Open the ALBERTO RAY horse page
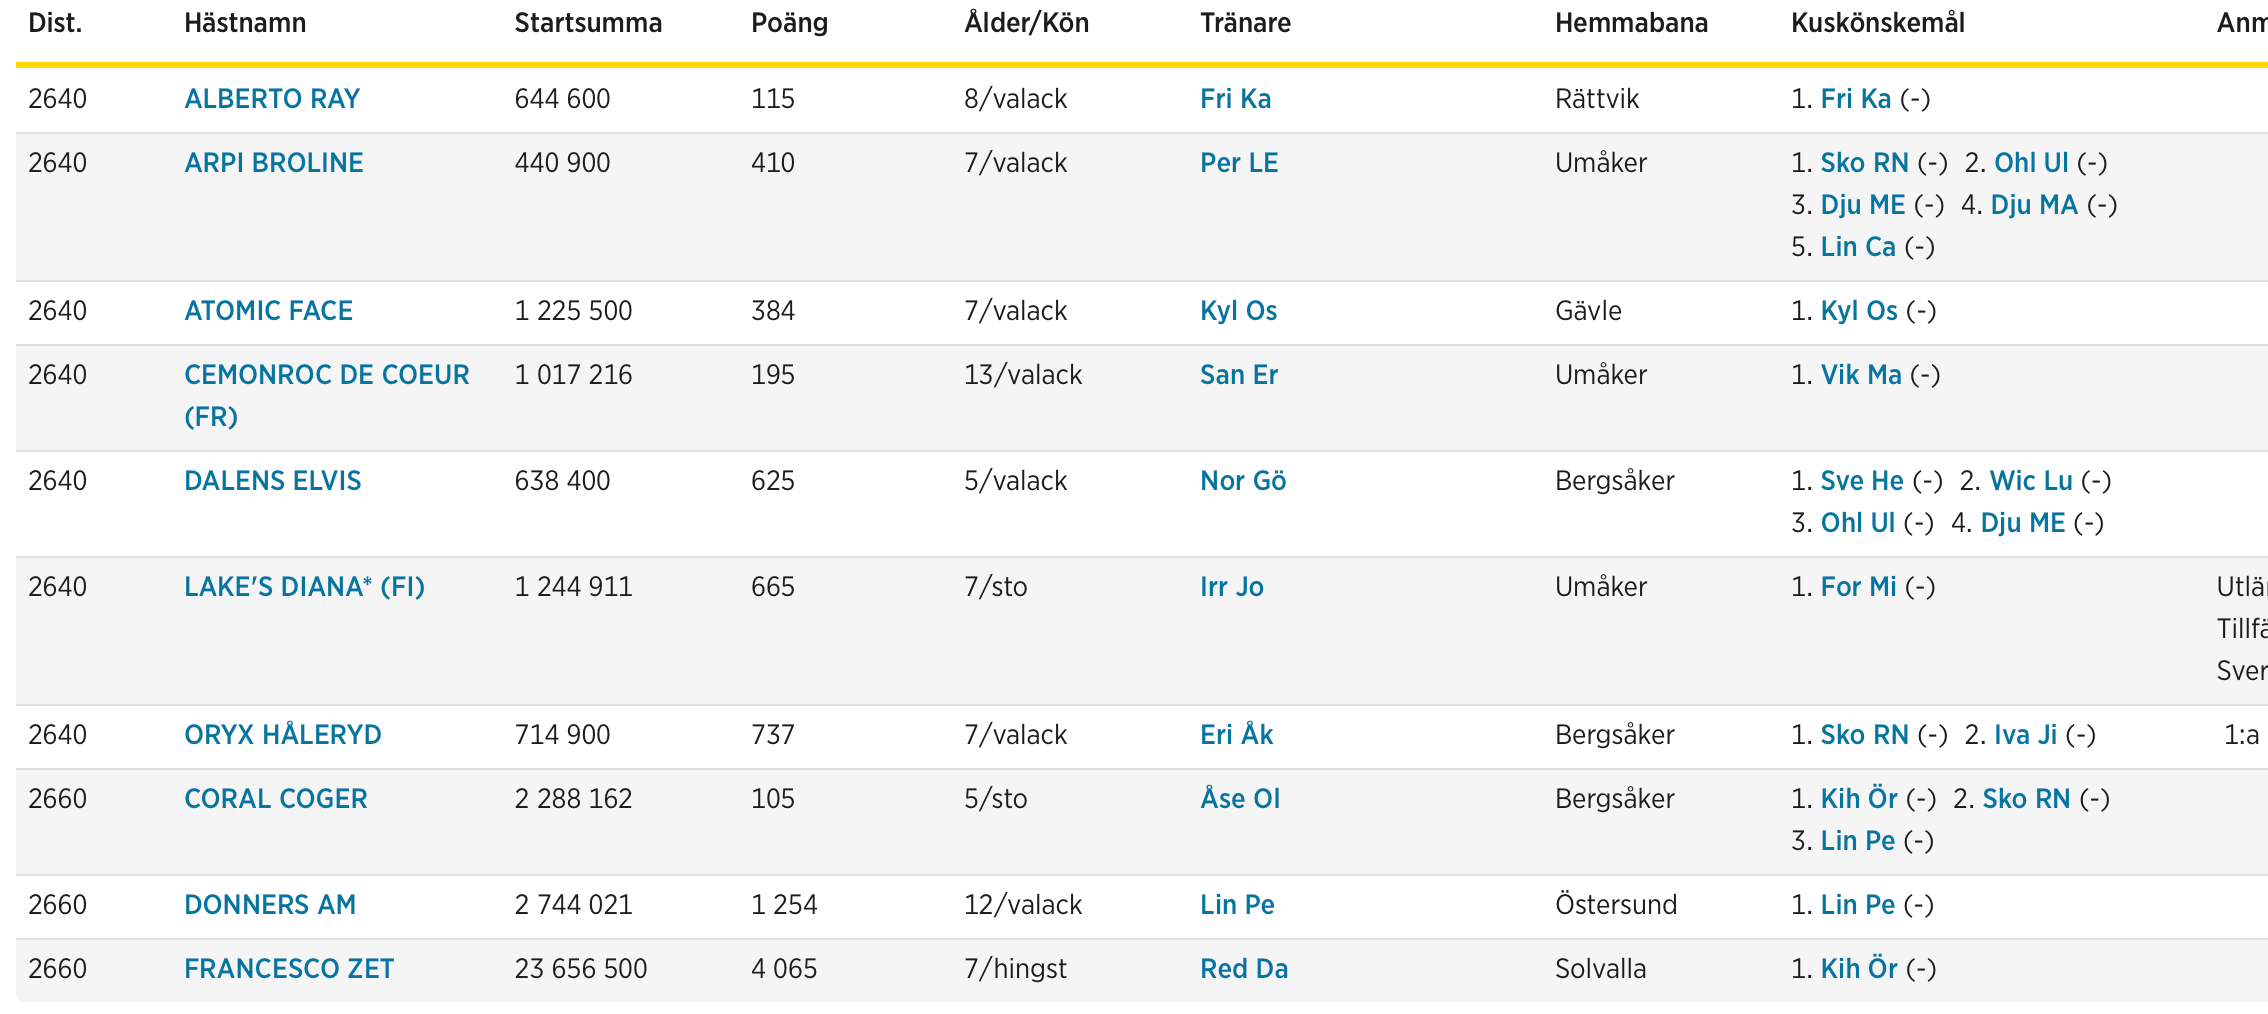This screenshot has width=2268, height=1014. 272,99
